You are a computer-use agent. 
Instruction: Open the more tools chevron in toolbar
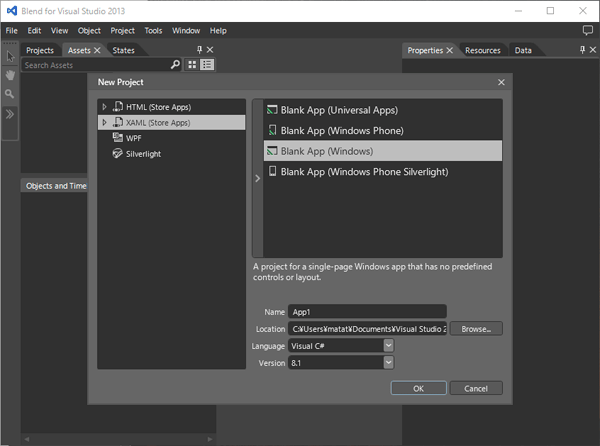click(10, 114)
